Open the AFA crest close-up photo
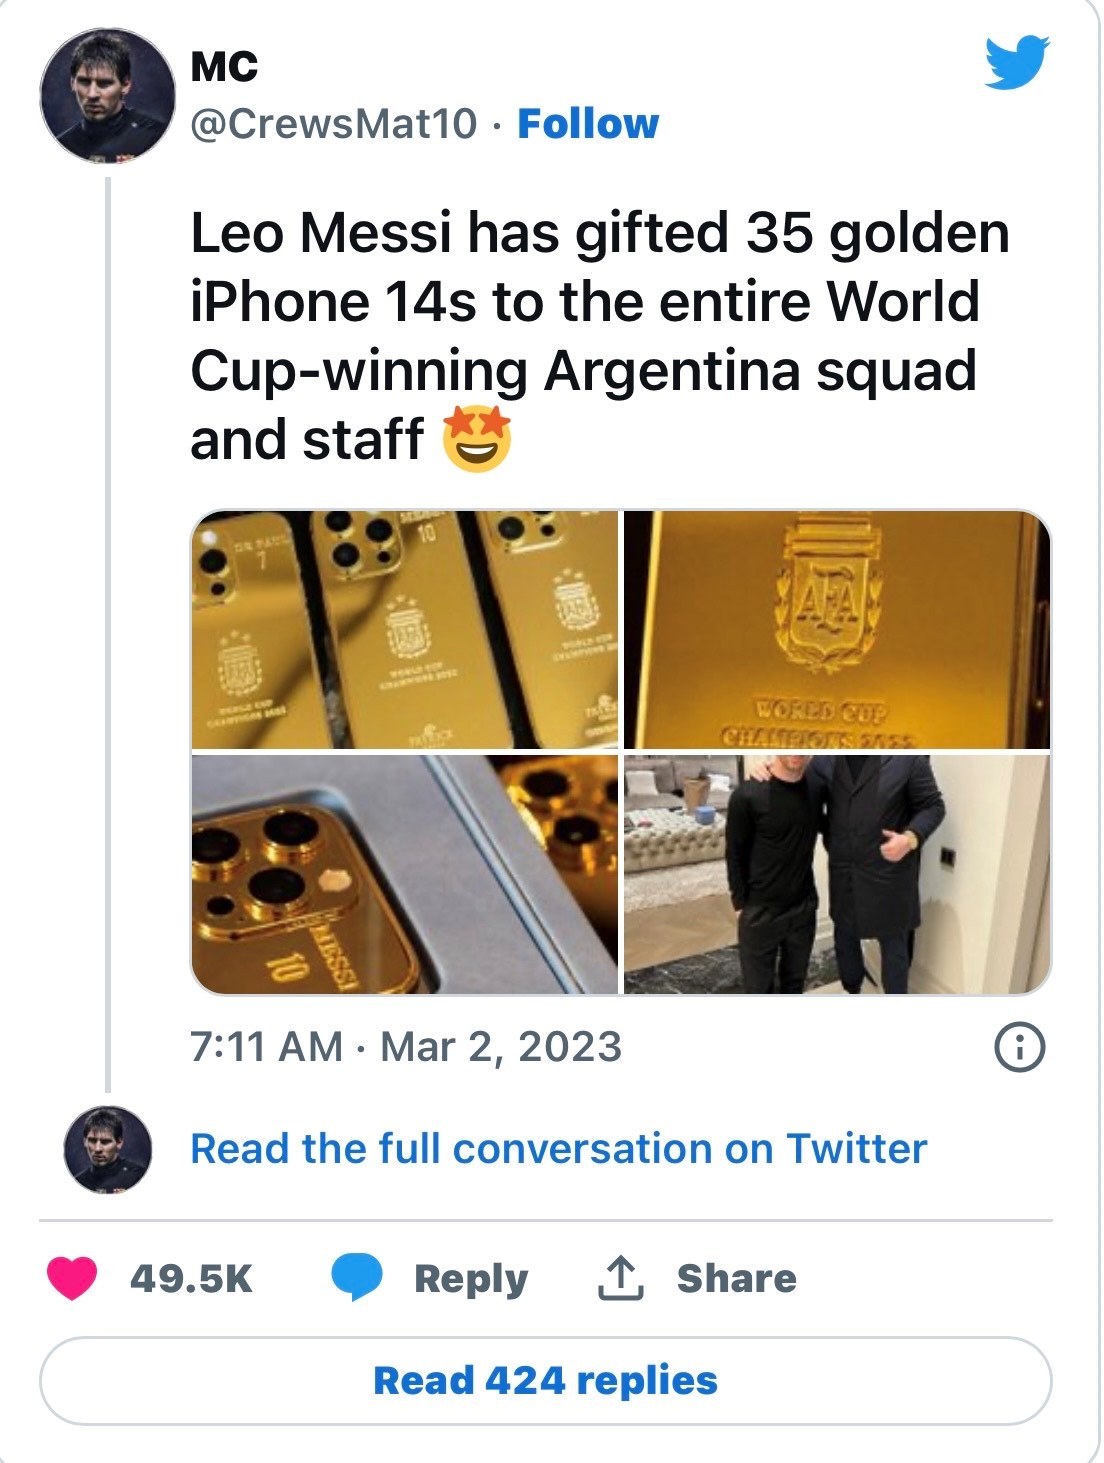The image size is (1104, 1463). tap(837, 630)
